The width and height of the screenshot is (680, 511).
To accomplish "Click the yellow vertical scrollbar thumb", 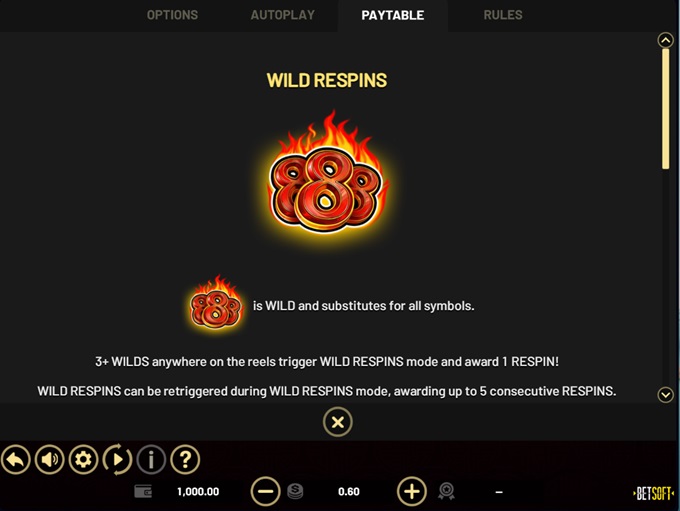I will click(x=666, y=109).
